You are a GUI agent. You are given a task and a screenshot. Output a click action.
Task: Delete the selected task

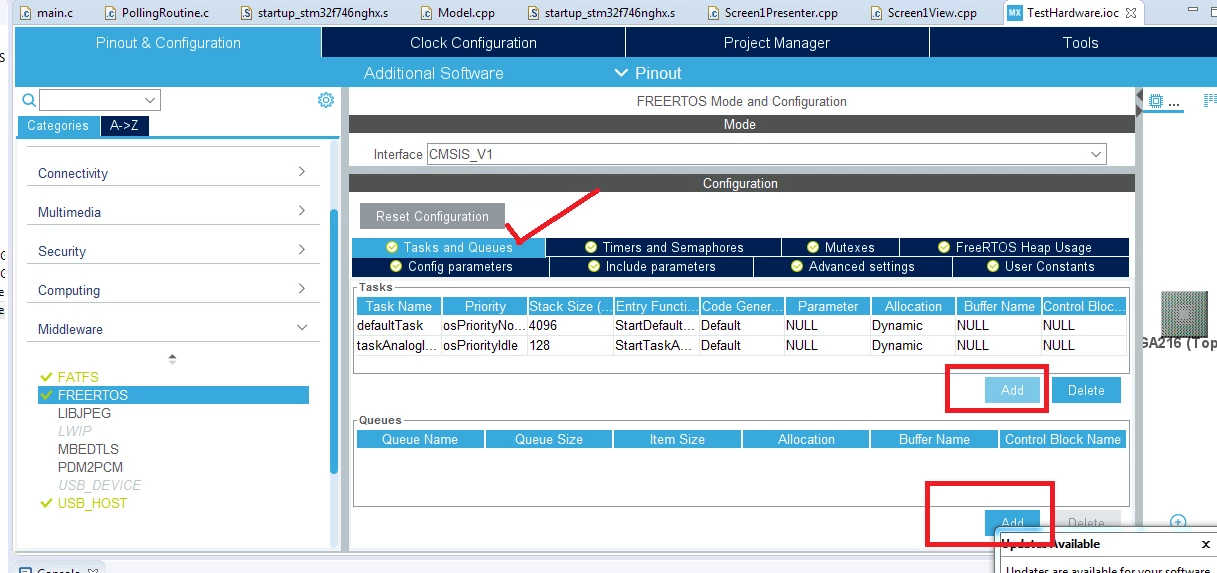tap(1086, 390)
